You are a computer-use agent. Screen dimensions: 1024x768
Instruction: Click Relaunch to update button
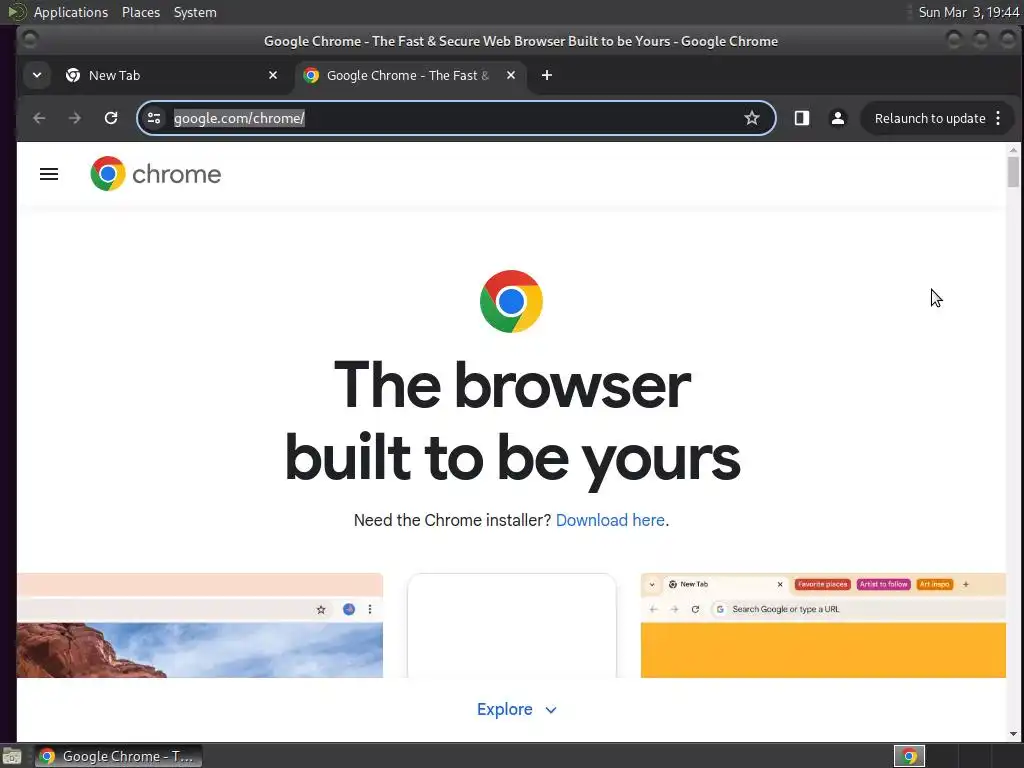[929, 118]
